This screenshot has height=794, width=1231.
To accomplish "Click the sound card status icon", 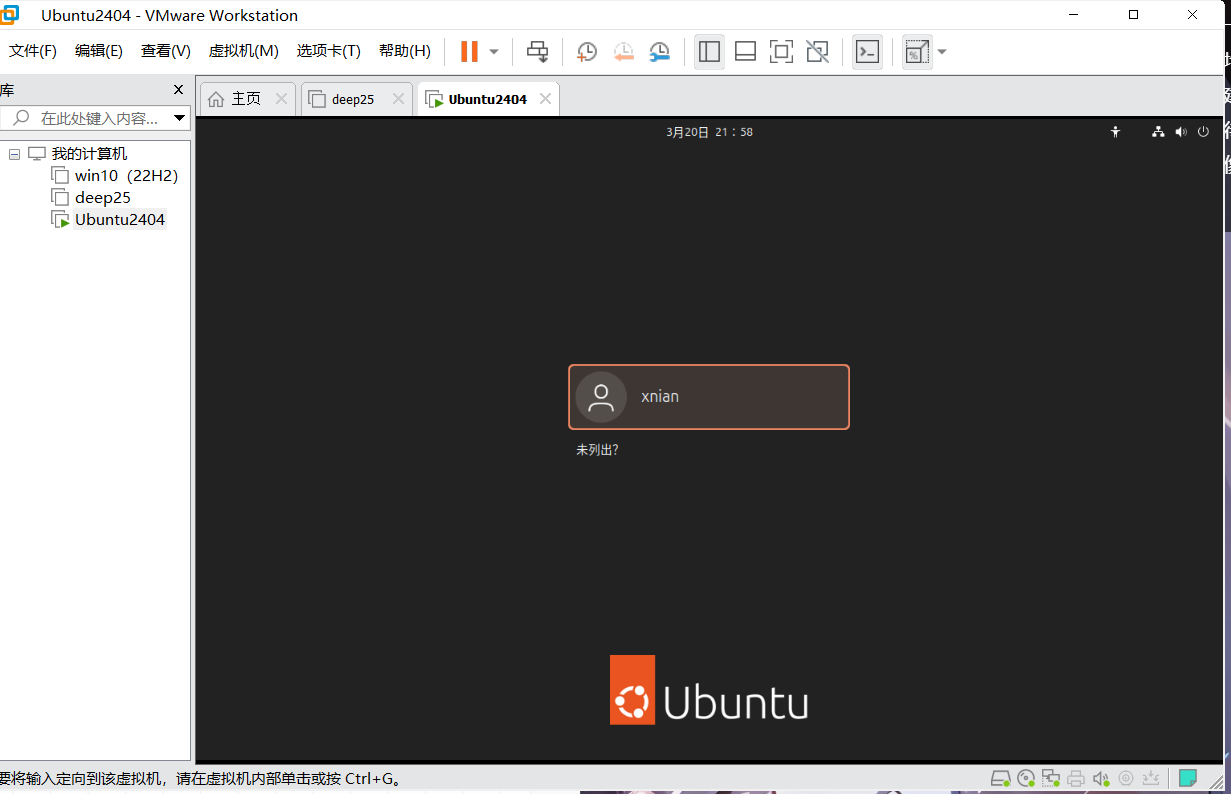I will click(1101, 778).
